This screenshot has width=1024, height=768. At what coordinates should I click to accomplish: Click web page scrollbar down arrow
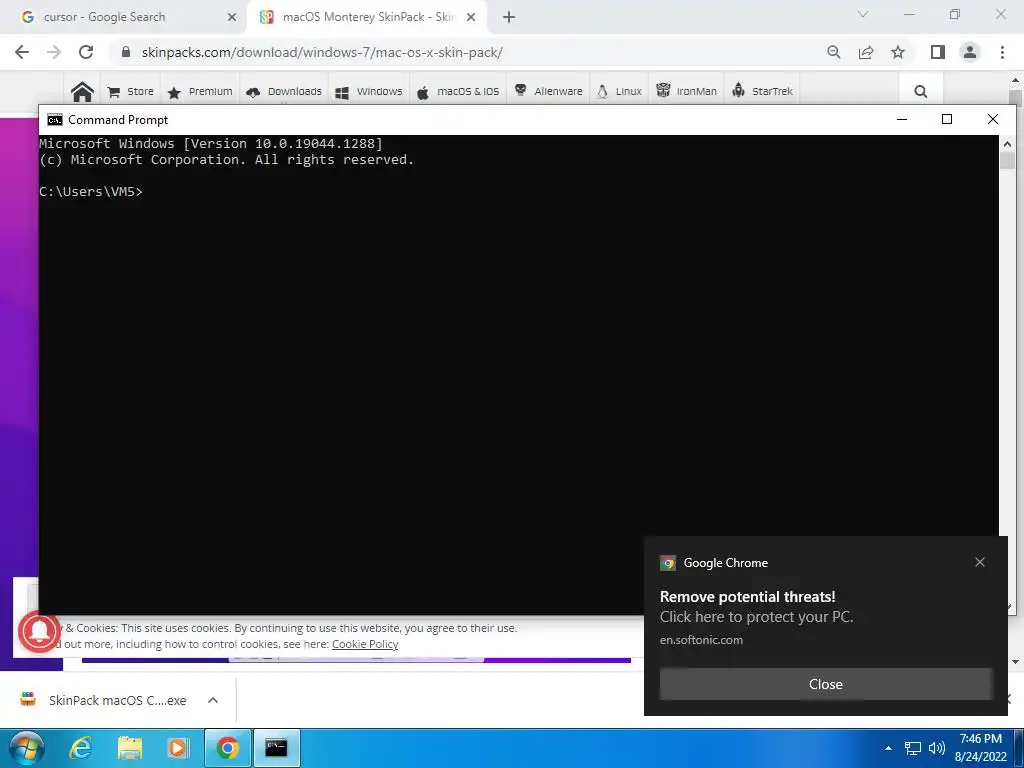tap(1016, 662)
